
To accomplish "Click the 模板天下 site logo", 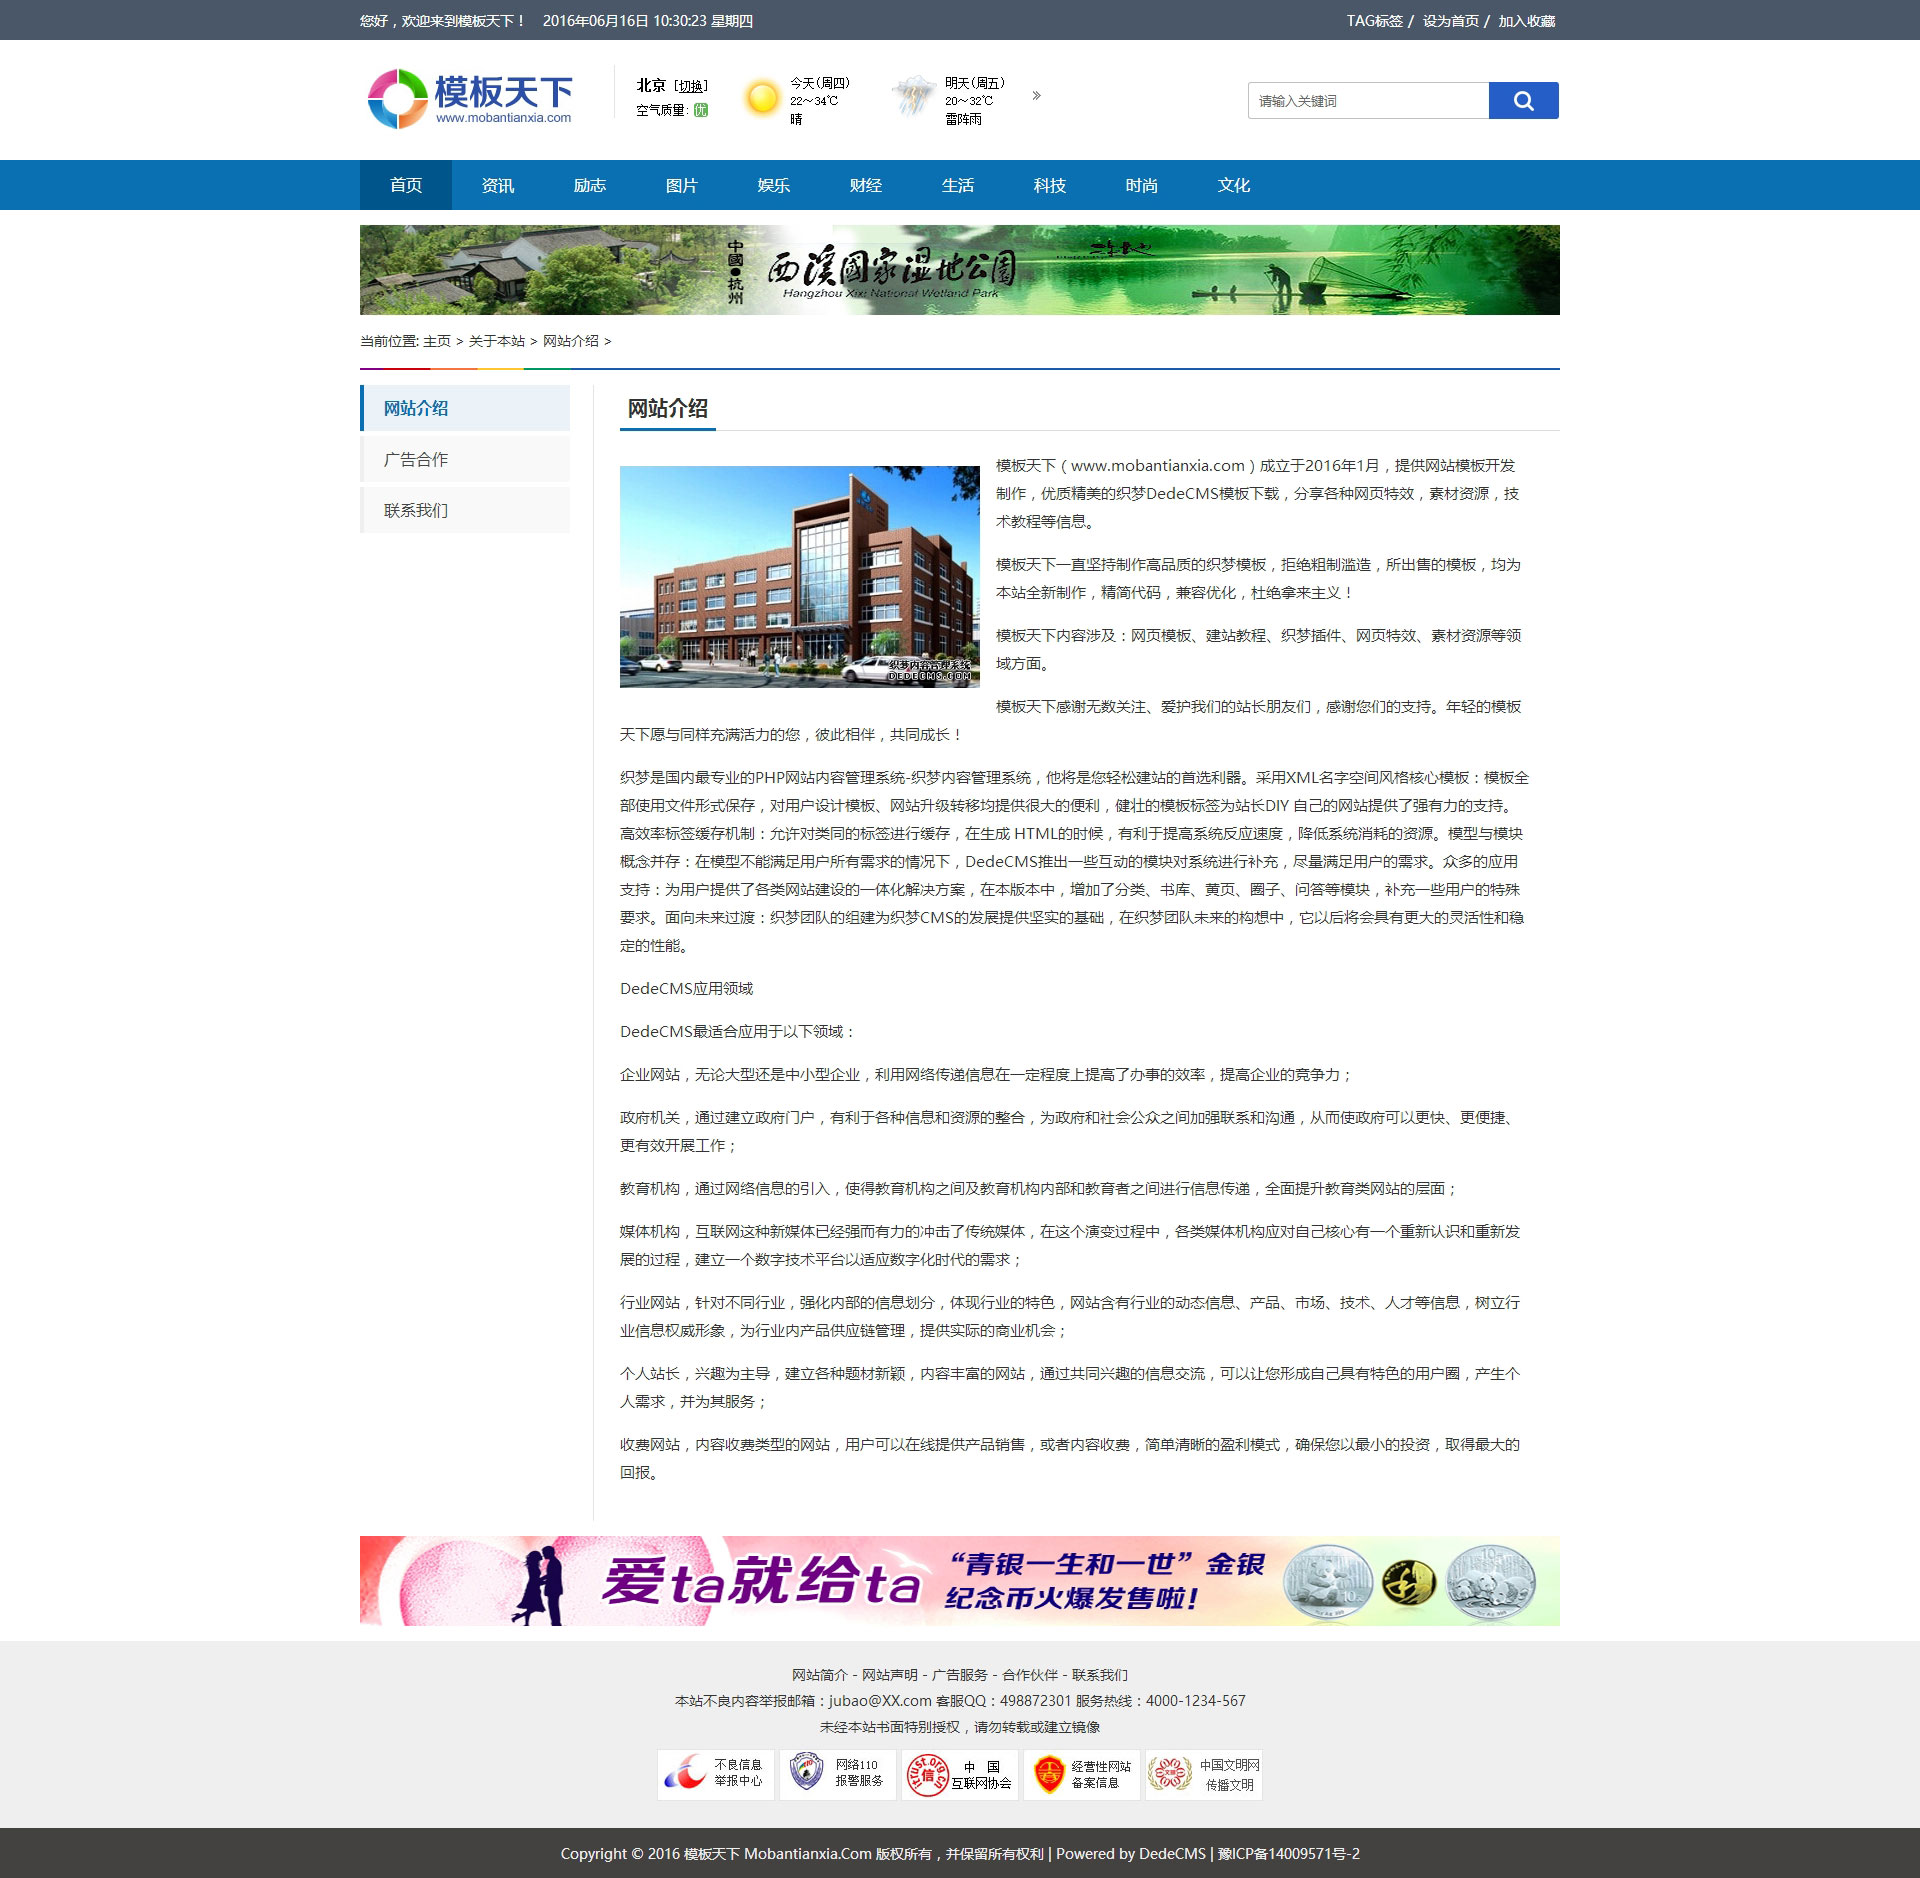I will 470,99.
